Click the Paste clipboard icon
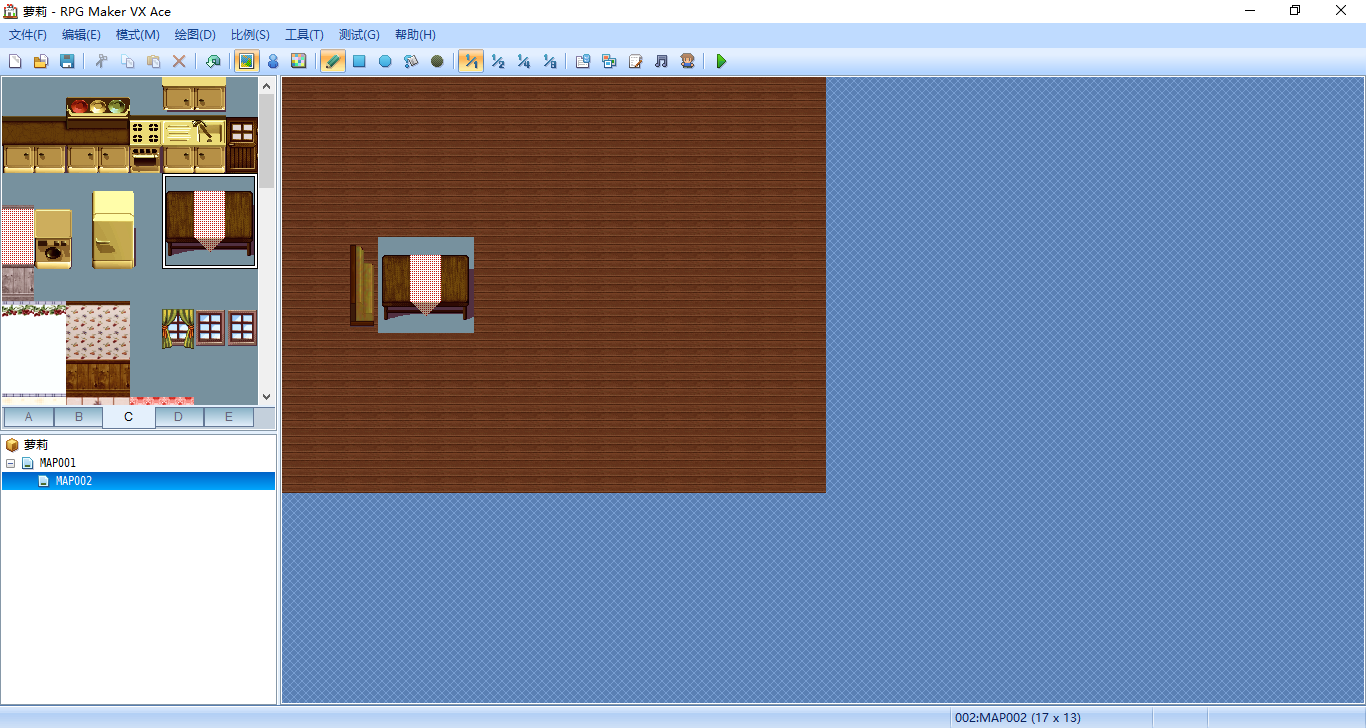 pos(153,61)
